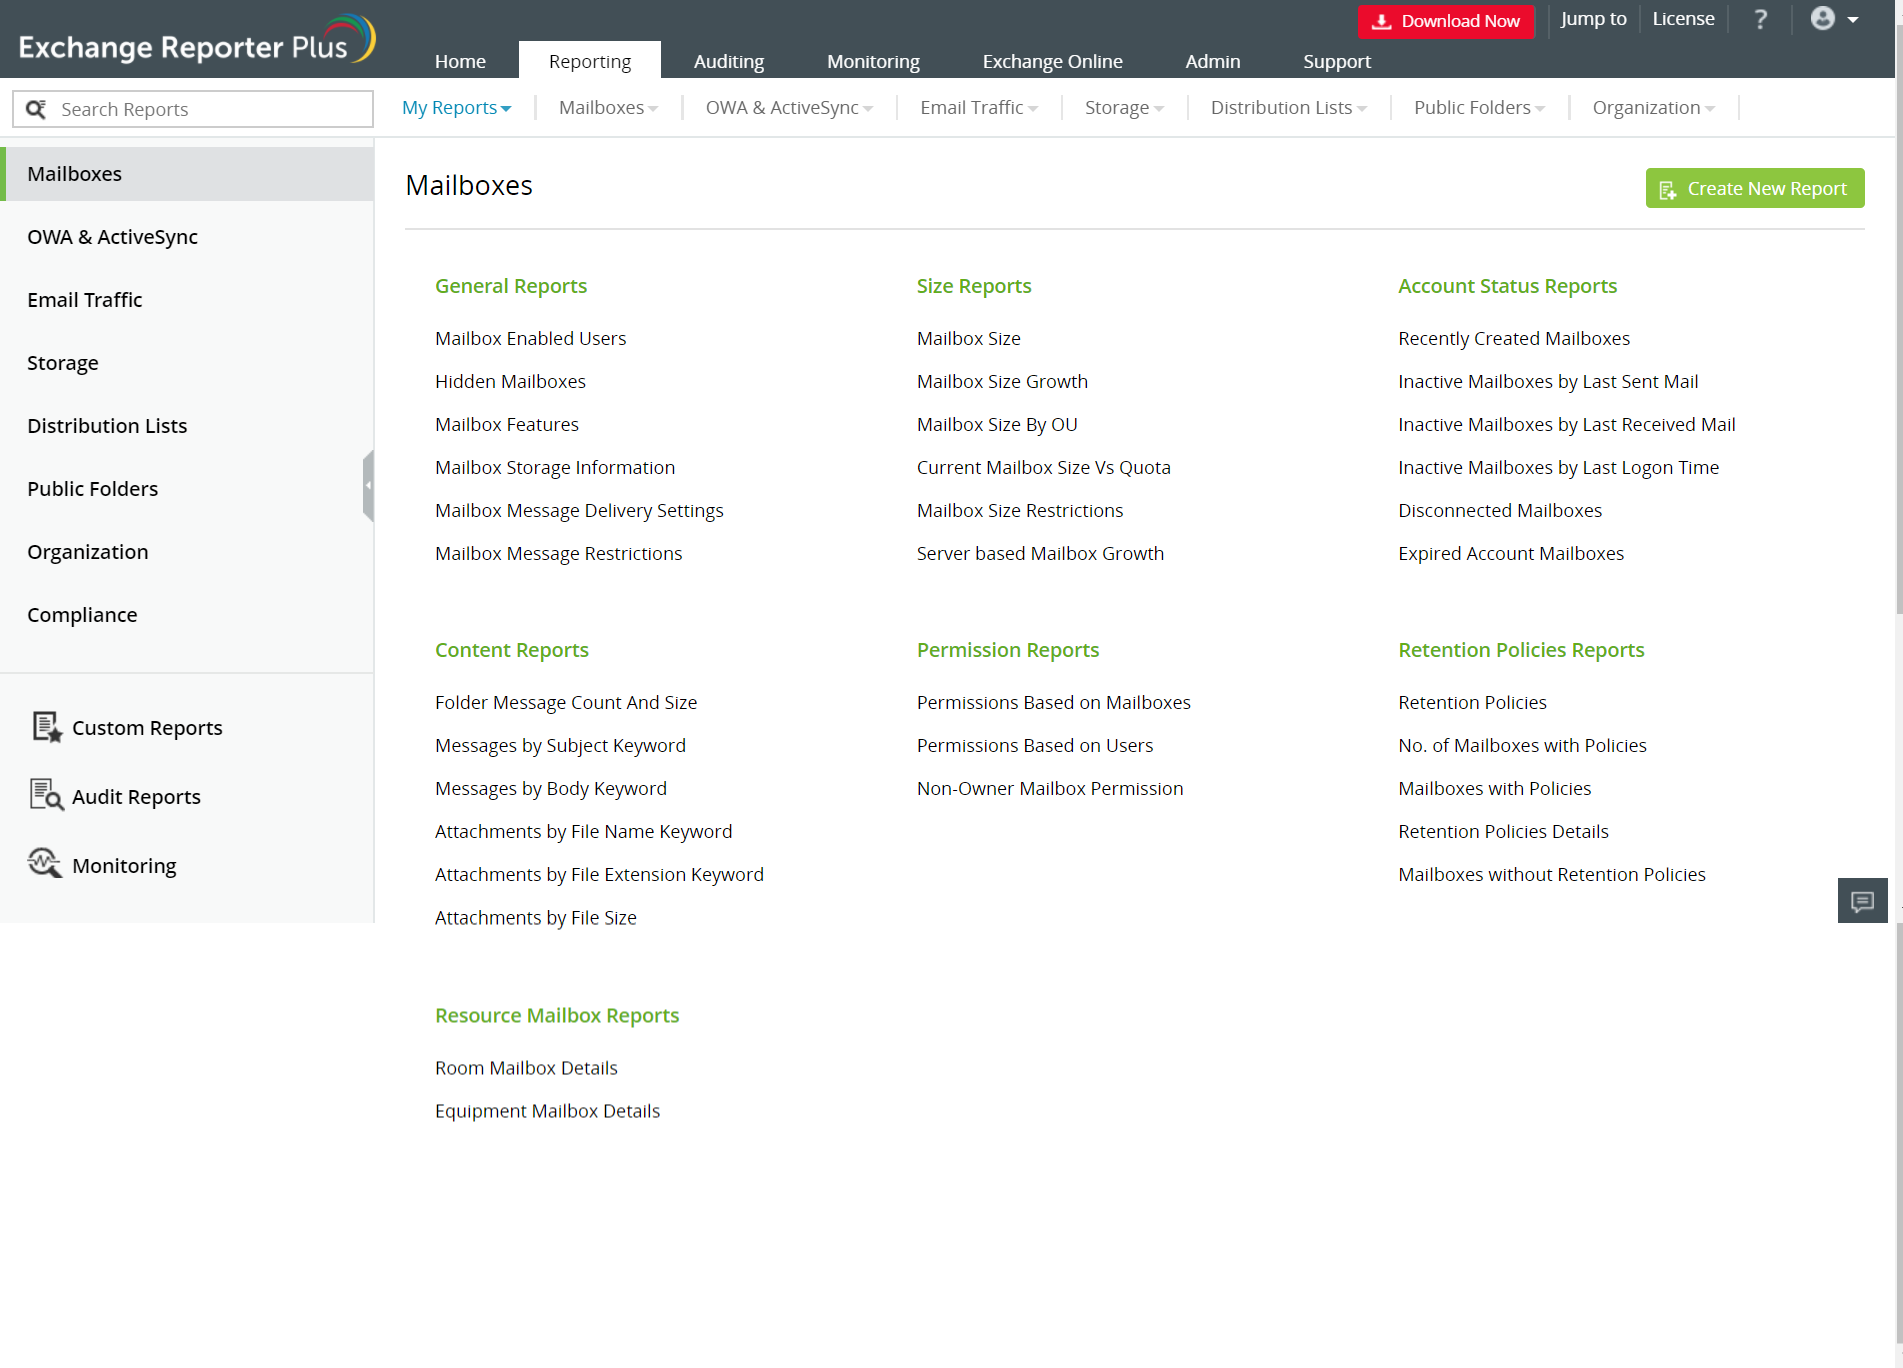Image resolution: width=1903 pixels, height=1368 pixels.
Task: Click the Custom Reports sidebar icon
Action: (46, 727)
